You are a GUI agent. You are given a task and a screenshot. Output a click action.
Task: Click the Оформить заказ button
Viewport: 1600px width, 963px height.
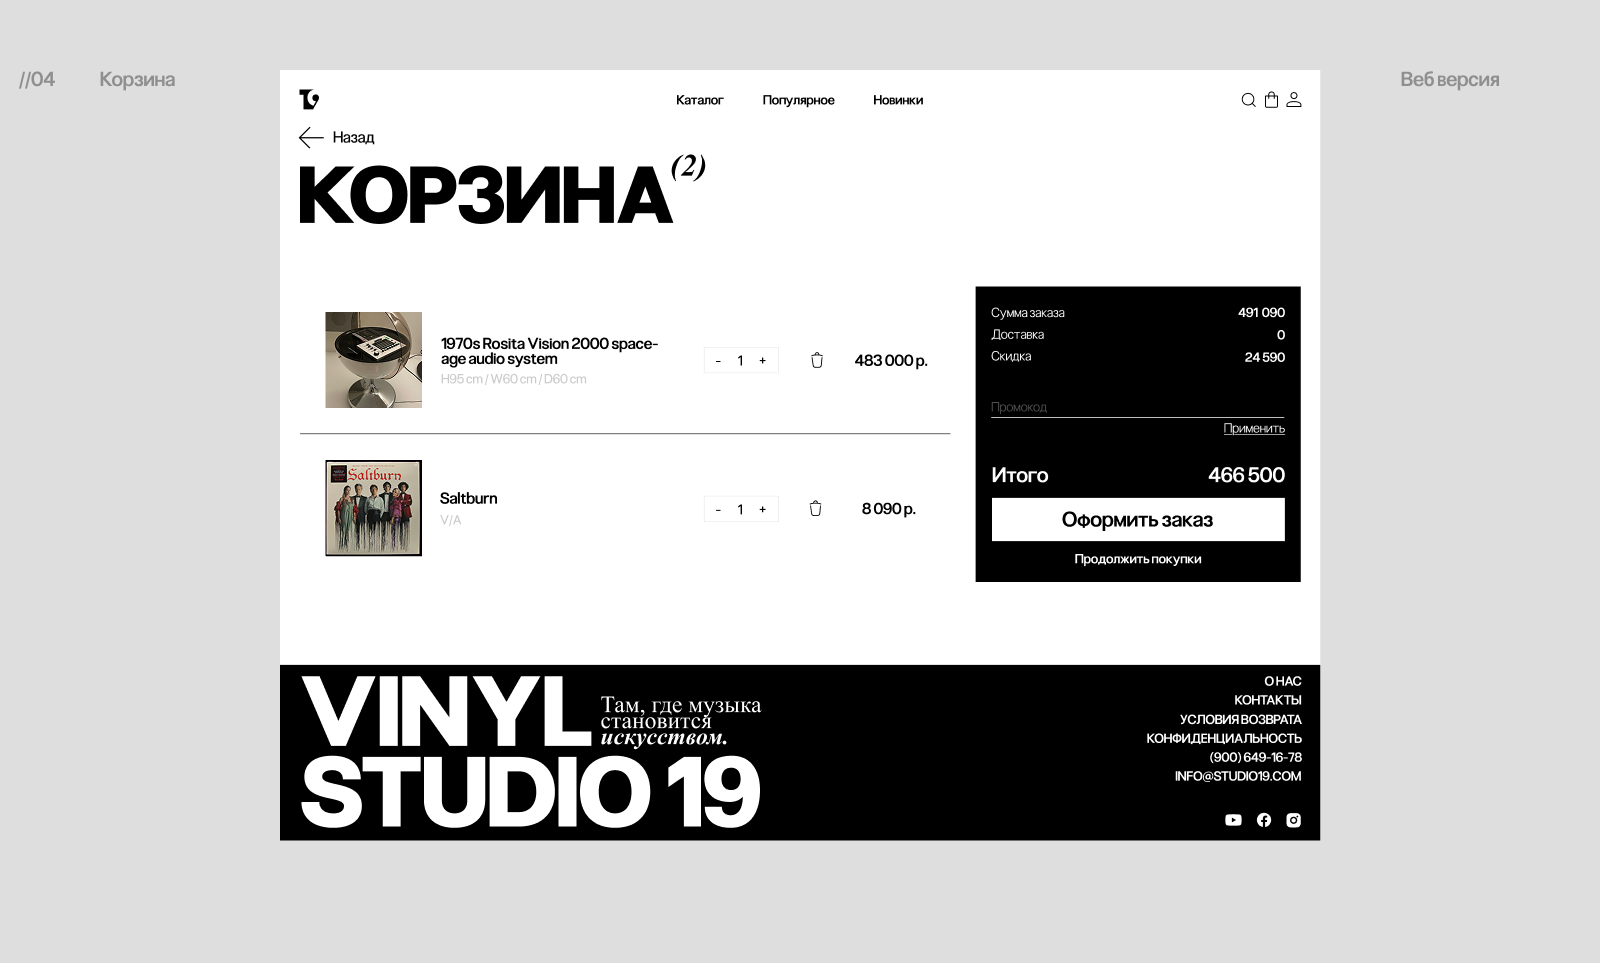click(x=1138, y=520)
